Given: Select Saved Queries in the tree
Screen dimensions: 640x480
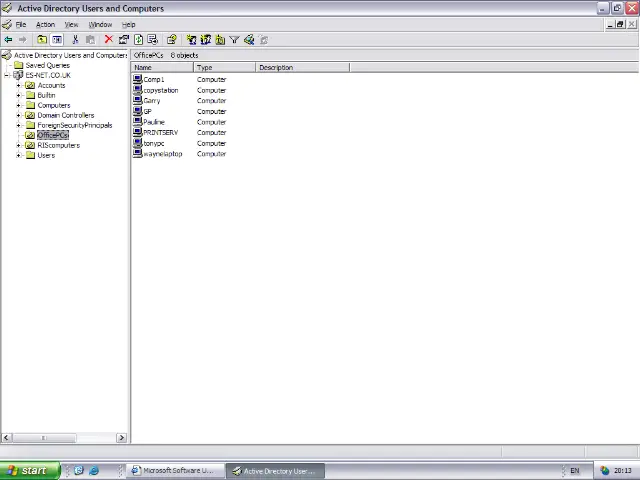Looking at the screenshot, I should [x=47, y=65].
